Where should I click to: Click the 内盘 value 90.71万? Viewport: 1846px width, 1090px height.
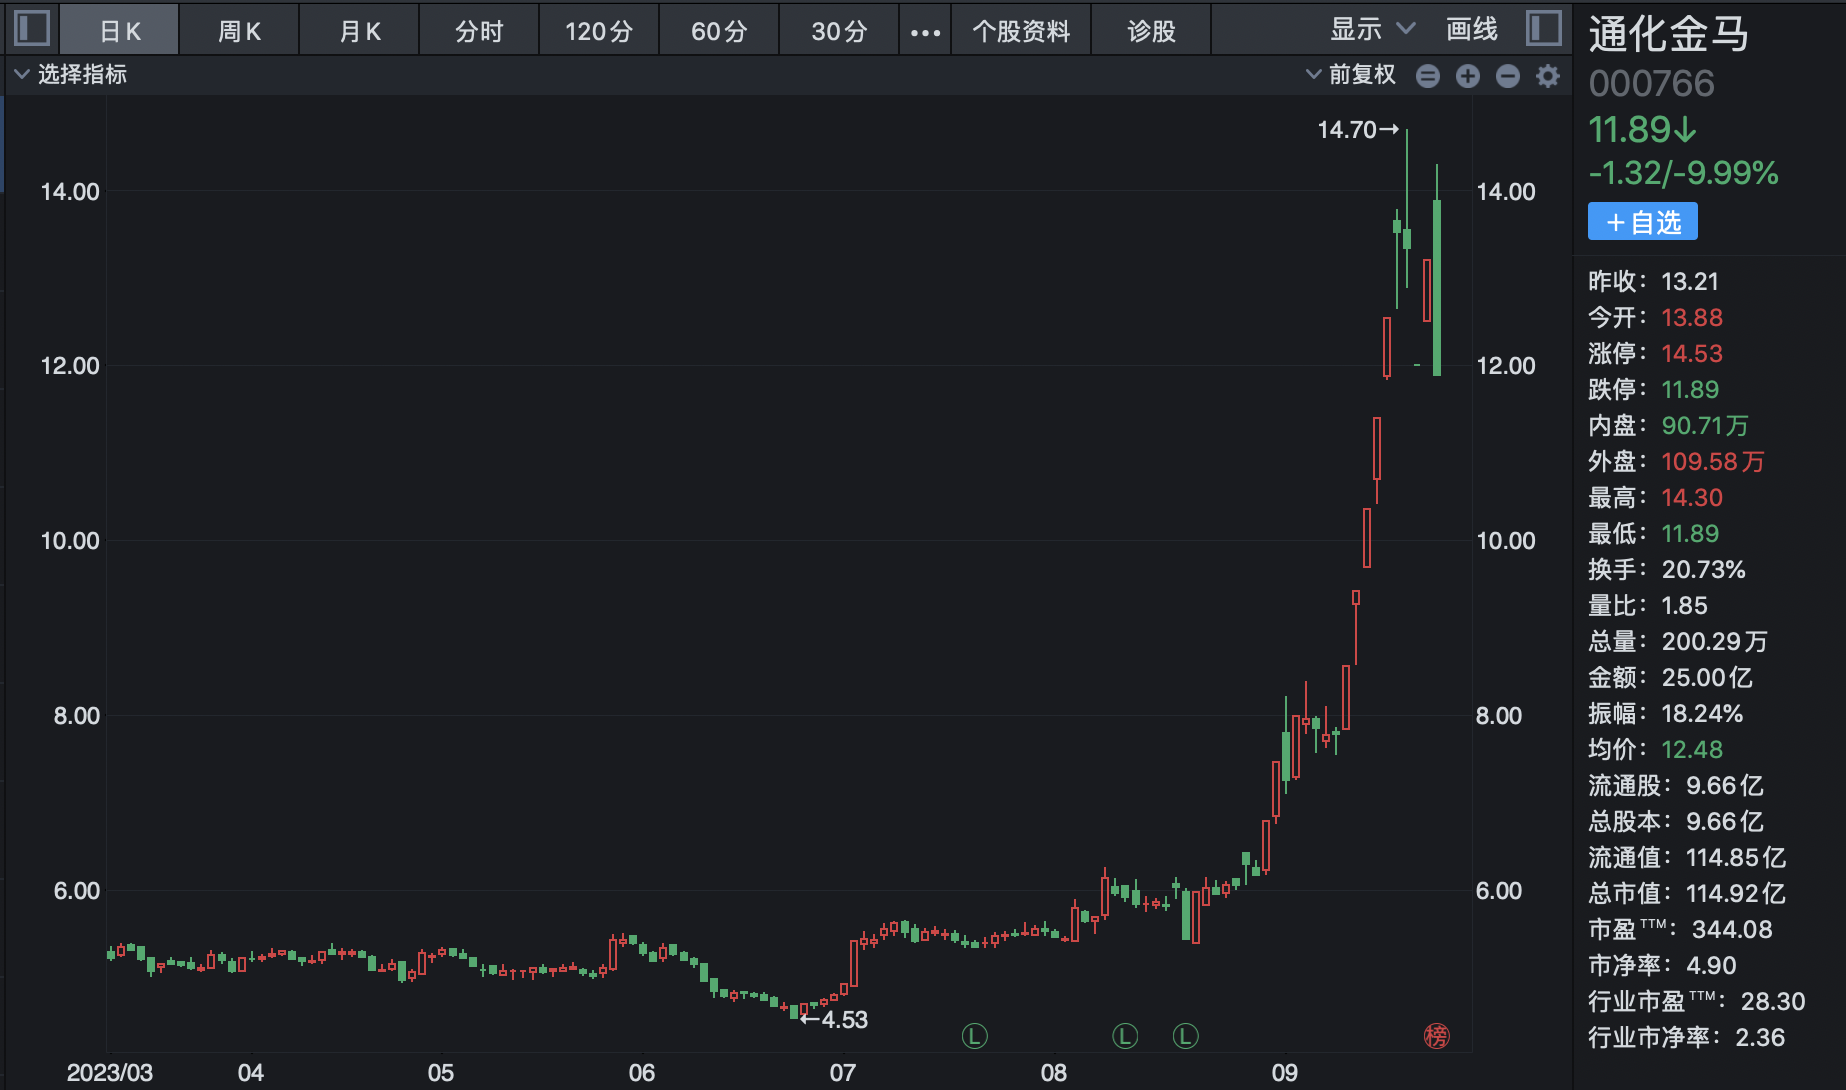1705,426
